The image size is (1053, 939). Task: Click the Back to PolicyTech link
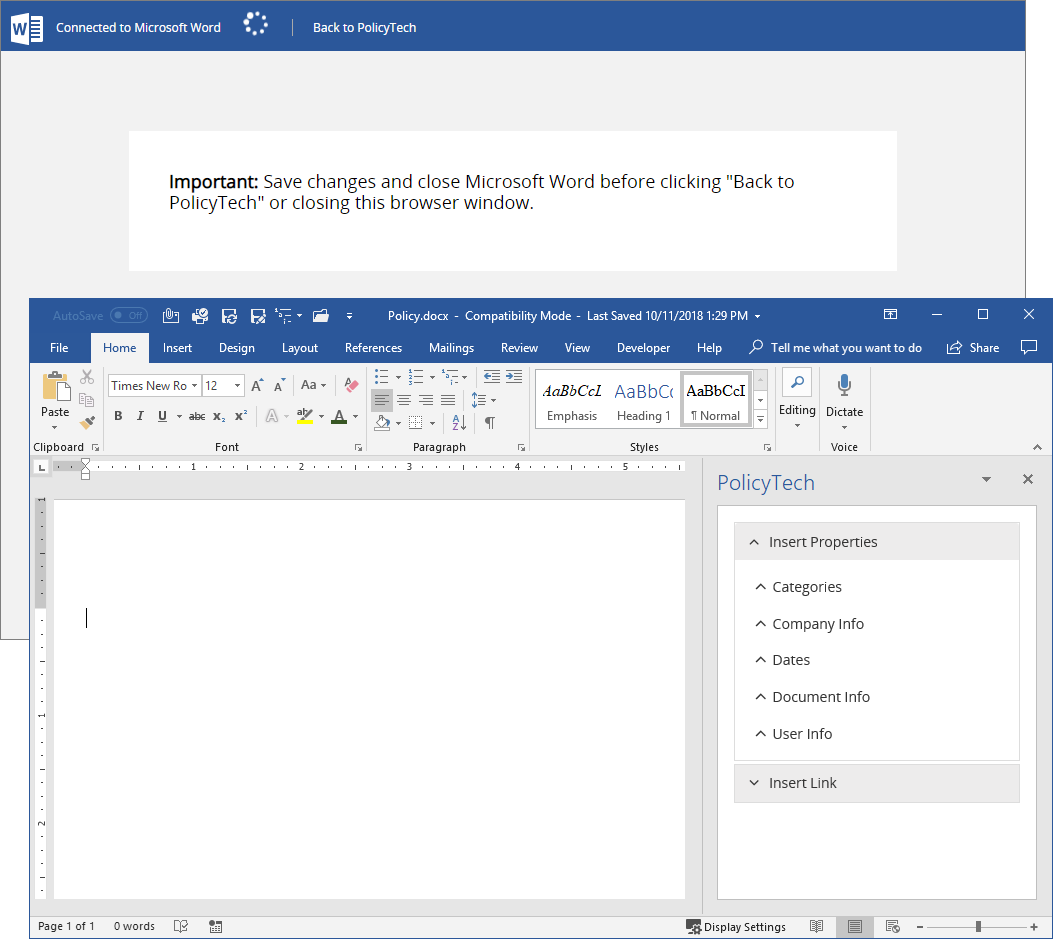[364, 27]
